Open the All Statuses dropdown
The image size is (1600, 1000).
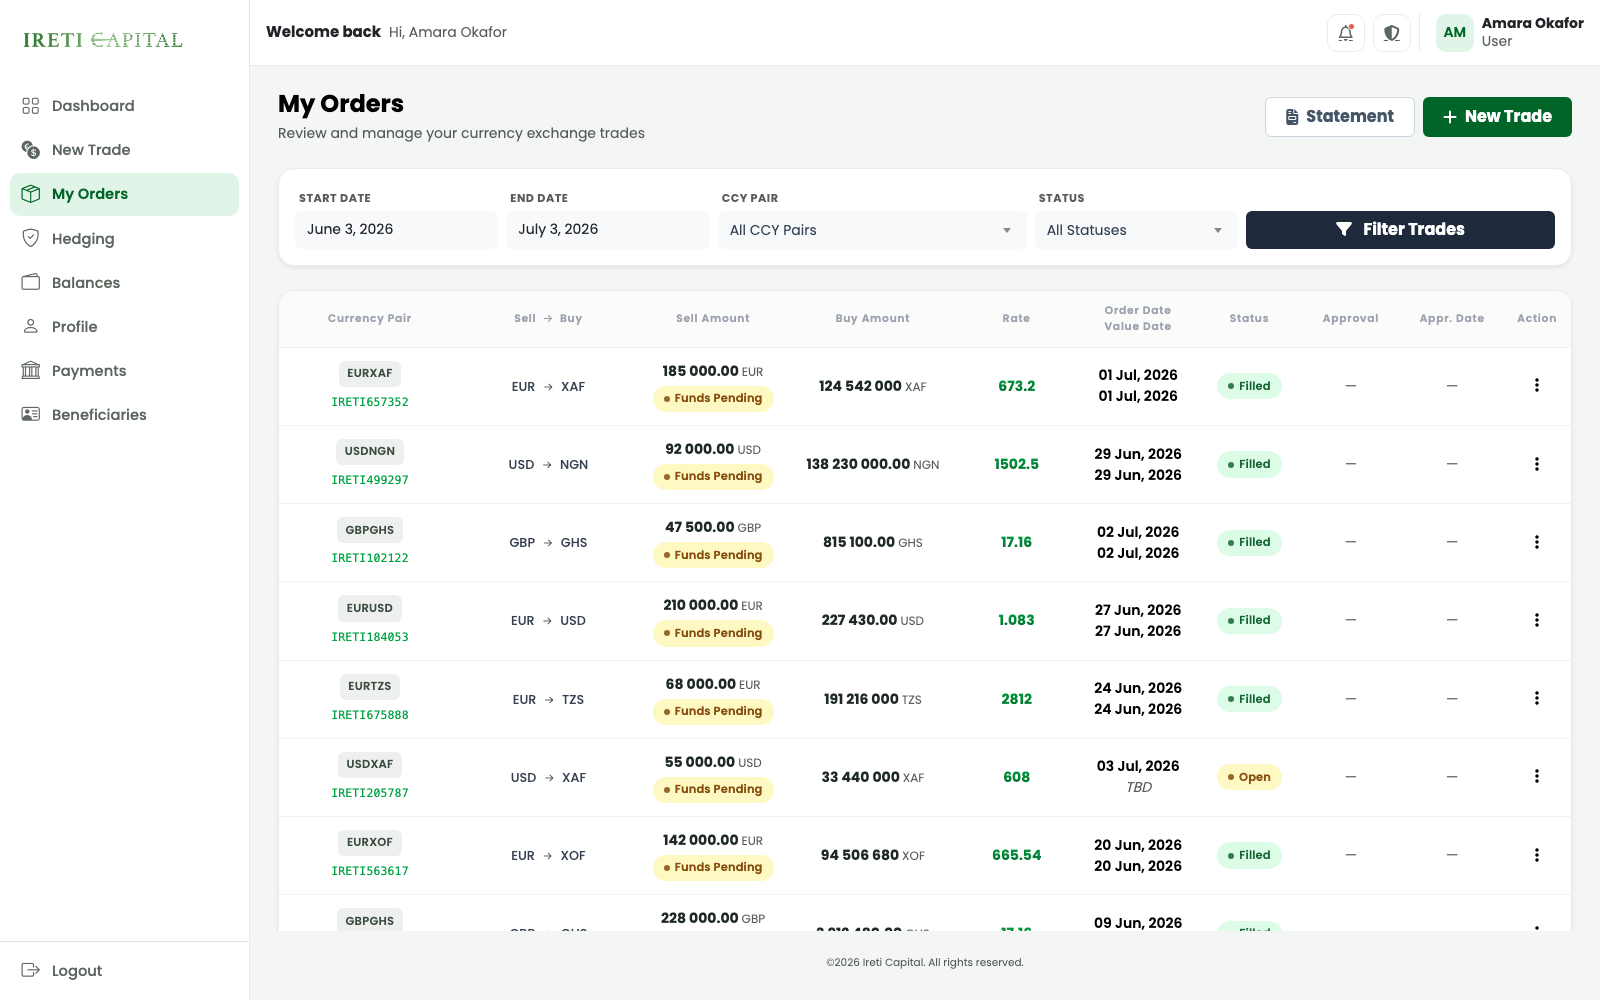coord(1136,230)
